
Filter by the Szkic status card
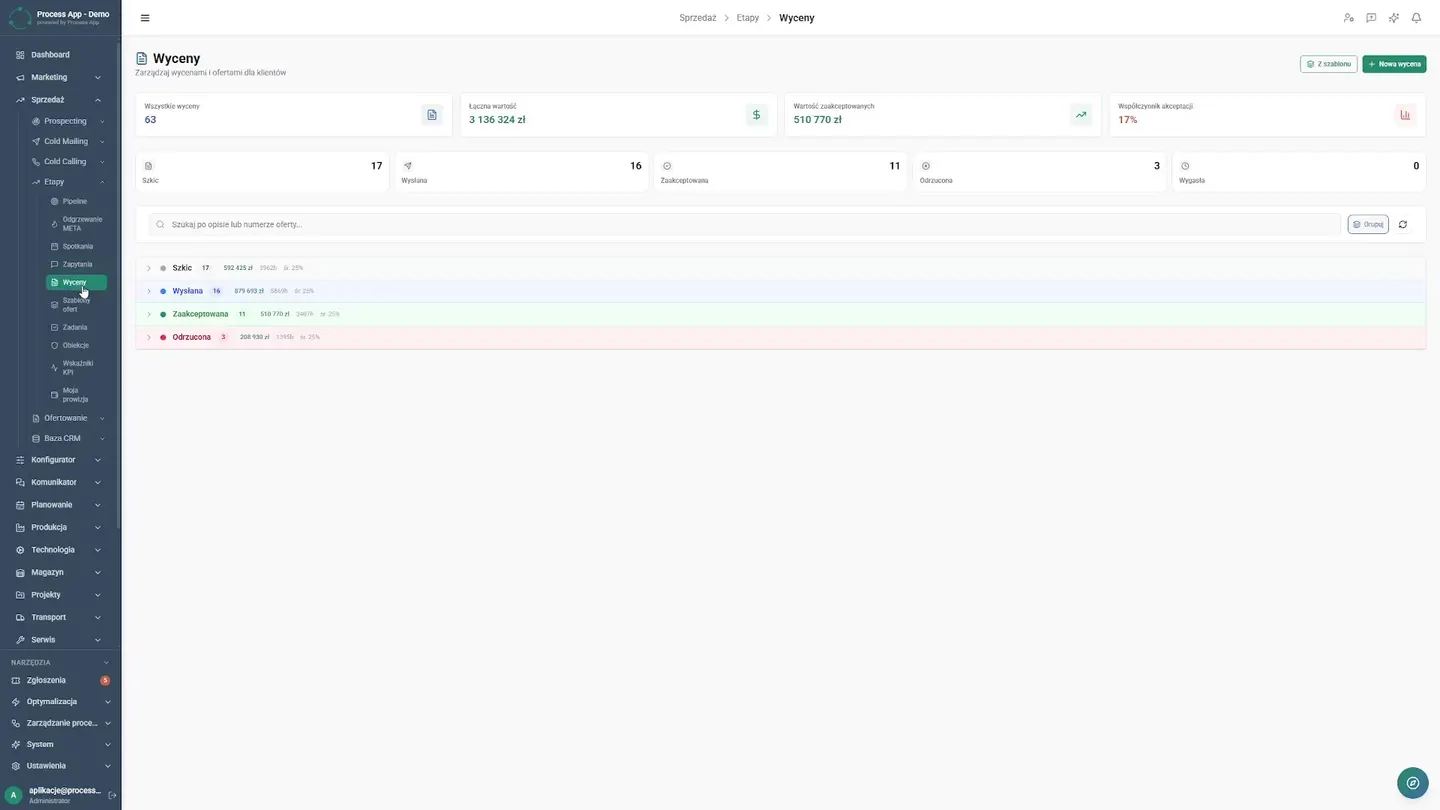[262, 172]
